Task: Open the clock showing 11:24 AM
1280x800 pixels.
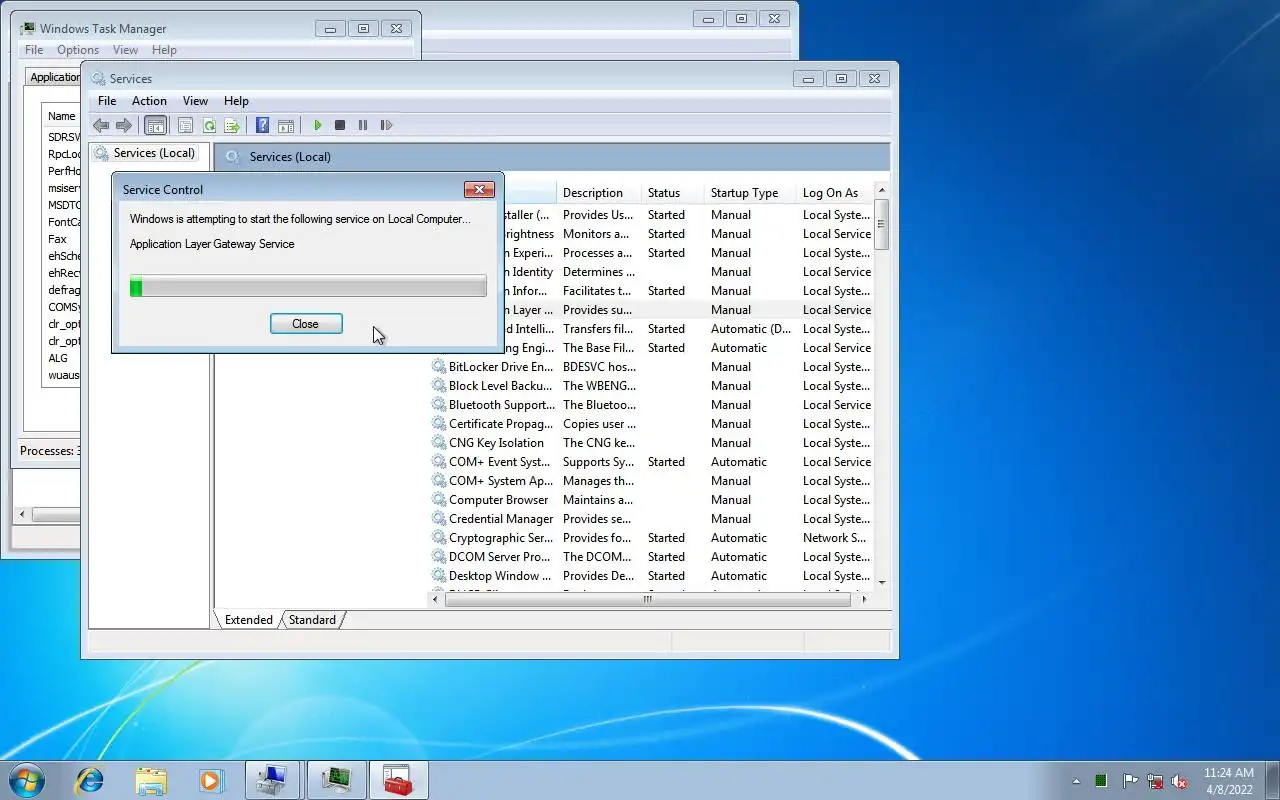Action: 1228,781
